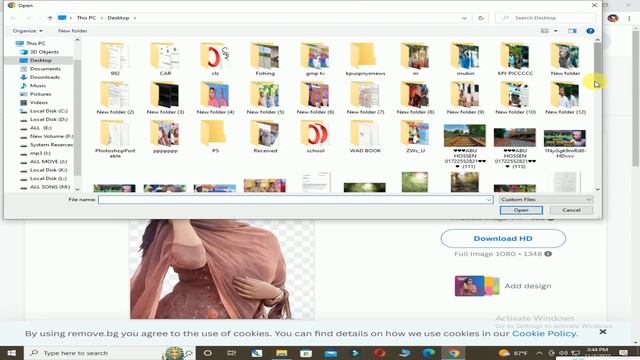
Task: Open the Fishing folder
Action: tap(265, 59)
